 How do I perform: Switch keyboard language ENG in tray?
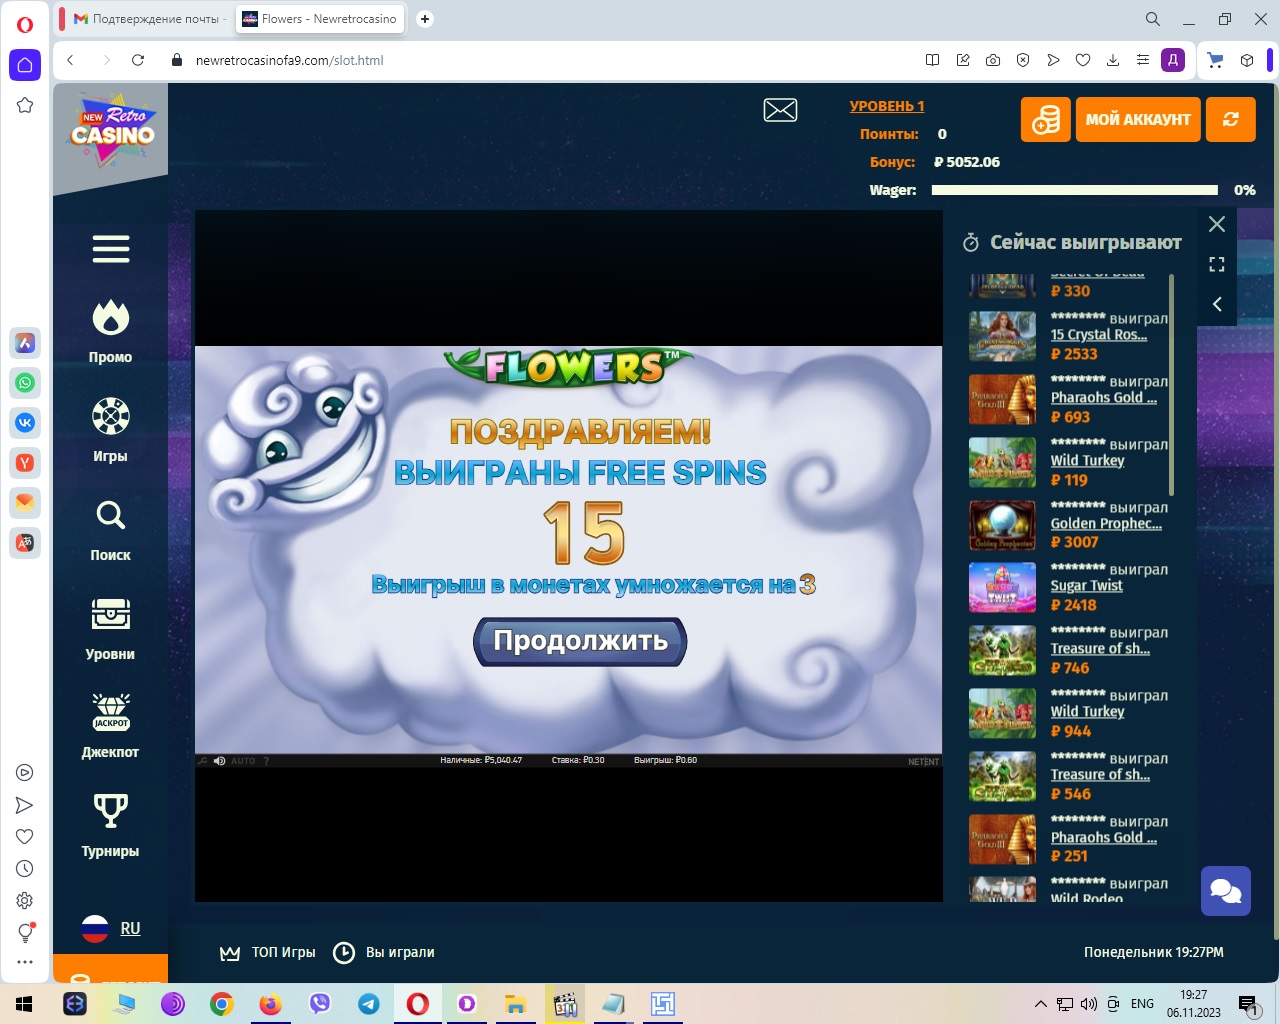click(1142, 1004)
